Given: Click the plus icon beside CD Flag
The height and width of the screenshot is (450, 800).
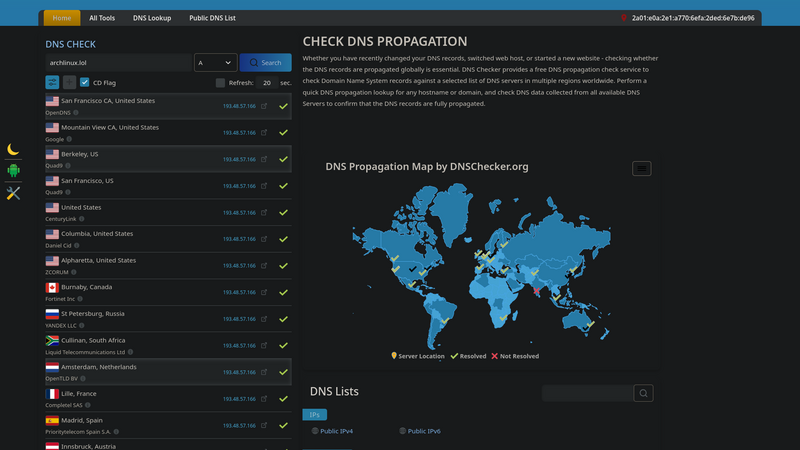Looking at the screenshot, I should pos(69,82).
